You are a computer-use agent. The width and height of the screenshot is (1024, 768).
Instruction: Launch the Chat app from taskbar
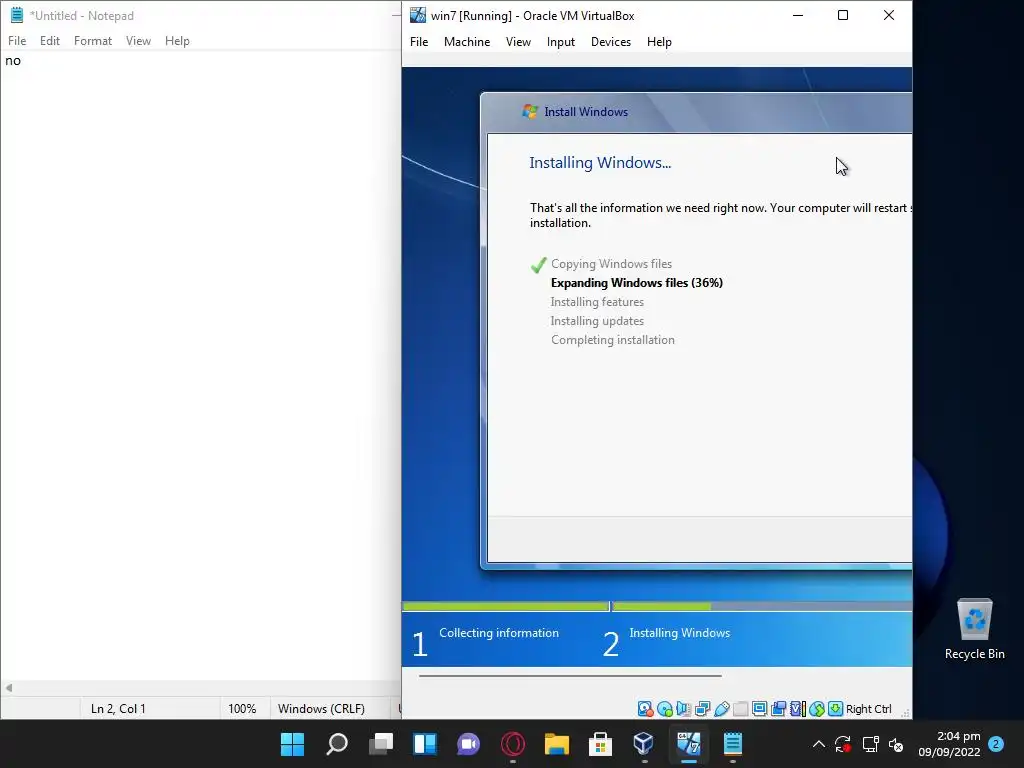coord(468,744)
